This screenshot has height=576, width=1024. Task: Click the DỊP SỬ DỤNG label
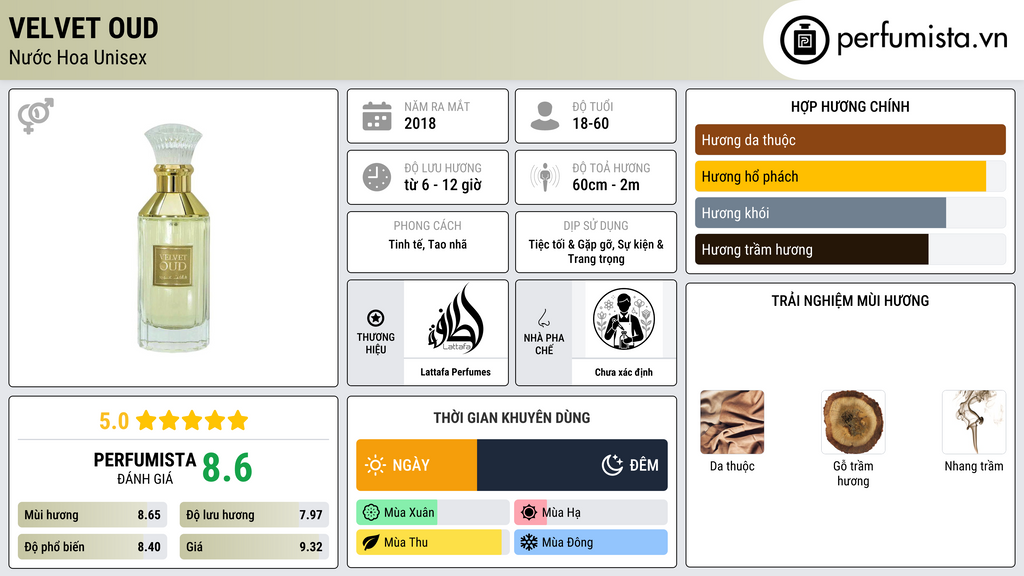coord(596,226)
